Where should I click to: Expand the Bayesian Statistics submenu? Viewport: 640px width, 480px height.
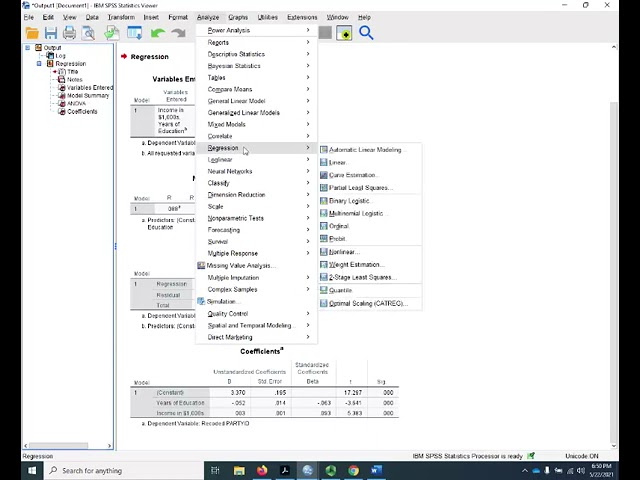pyautogui.click(x=256, y=66)
